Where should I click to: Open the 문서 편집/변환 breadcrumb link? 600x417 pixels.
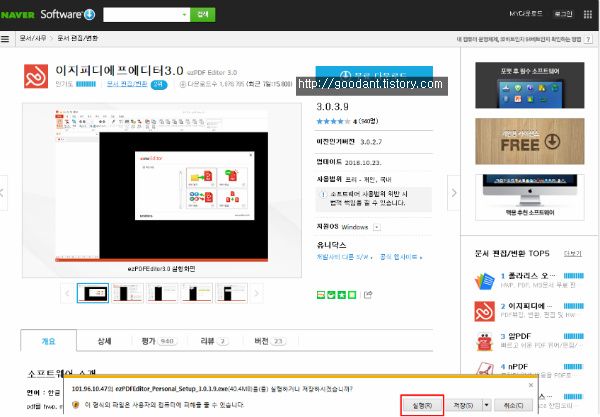[x=78, y=38]
